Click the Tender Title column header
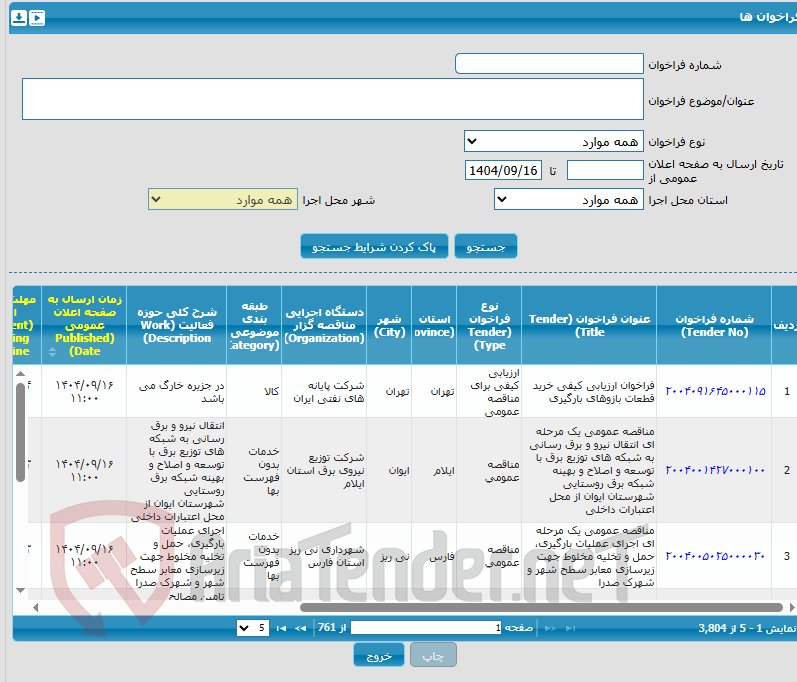The height and width of the screenshot is (682, 797). [589, 325]
